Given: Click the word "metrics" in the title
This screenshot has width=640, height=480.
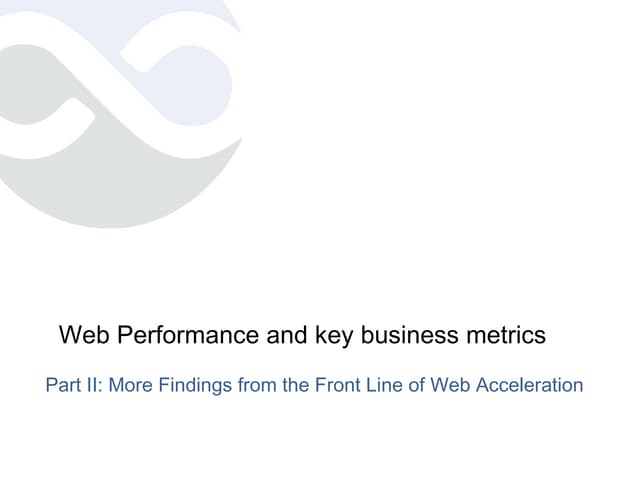Looking at the screenshot, I should pos(506,335).
